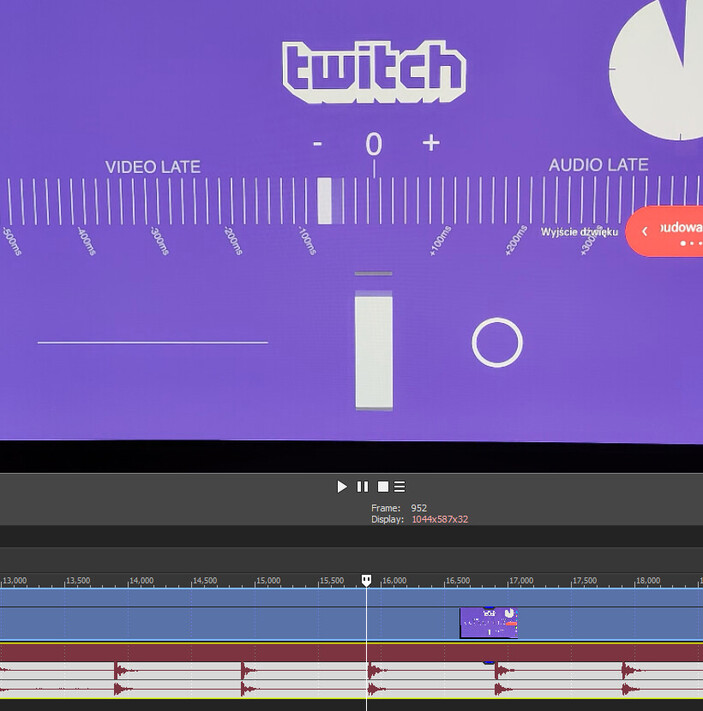Viewport: 703px width, 711px height.
Task: Click the plus sign above the sync scale
Action: pyautogui.click(x=431, y=143)
